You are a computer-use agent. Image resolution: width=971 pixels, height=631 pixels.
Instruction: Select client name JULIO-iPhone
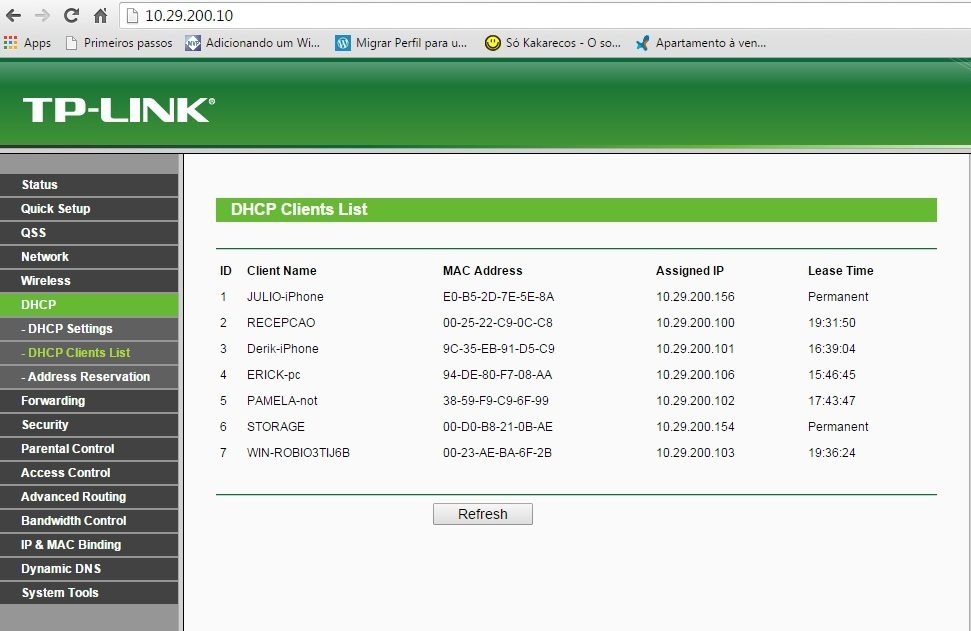coord(285,297)
